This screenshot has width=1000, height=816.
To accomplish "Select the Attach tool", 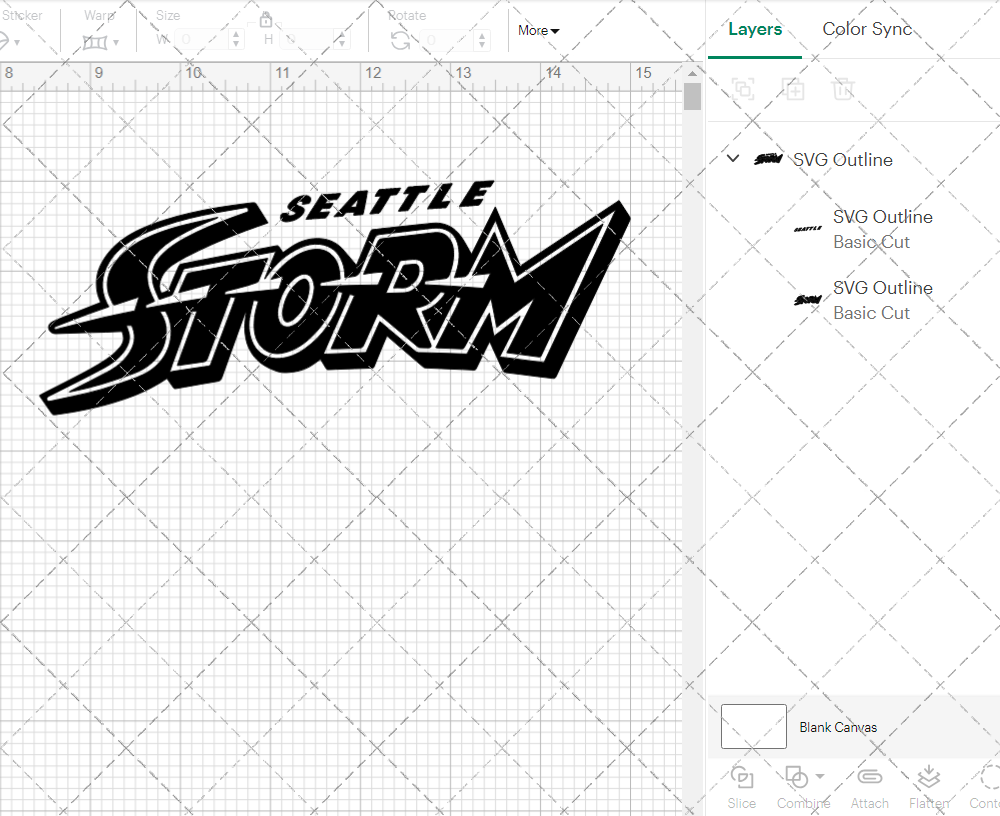I will 869,786.
